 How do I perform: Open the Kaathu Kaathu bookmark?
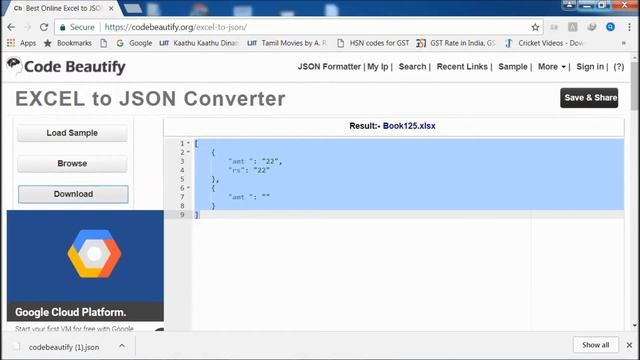click(199, 43)
